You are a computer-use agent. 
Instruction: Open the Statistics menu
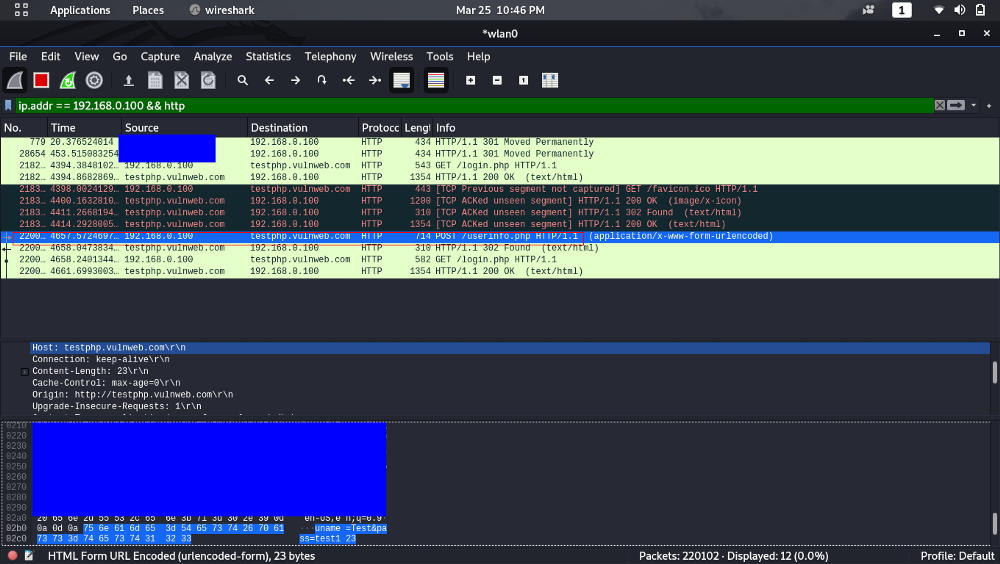point(268,56)
